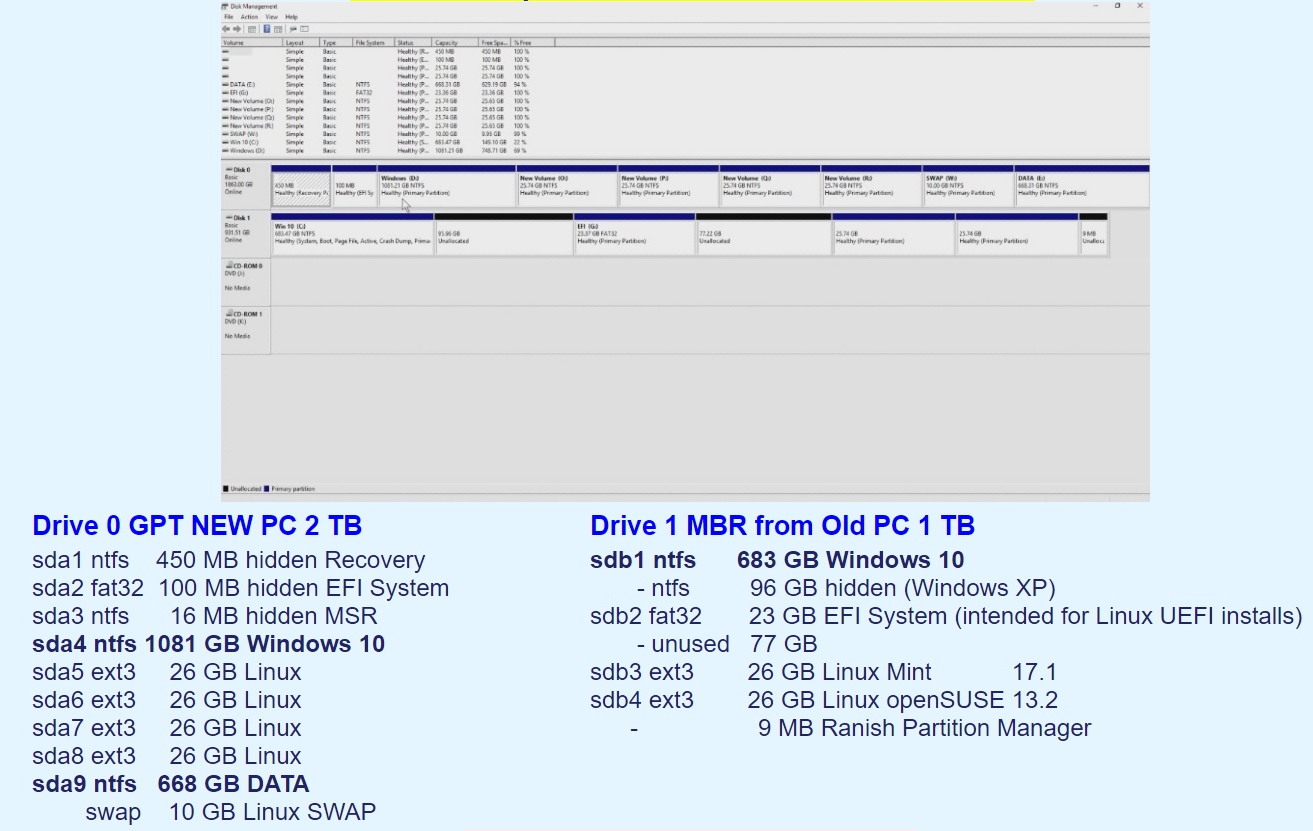Select the drive icon of New Volume (Q:) row
Screen dimensions: 1313x831
coord(225,118)
